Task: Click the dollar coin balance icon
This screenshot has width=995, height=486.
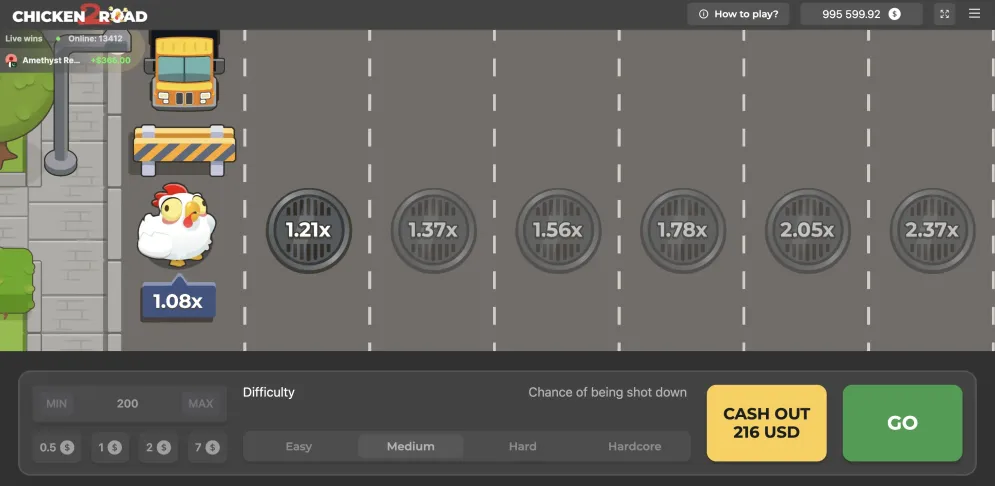Action: (x=894, y=14)
